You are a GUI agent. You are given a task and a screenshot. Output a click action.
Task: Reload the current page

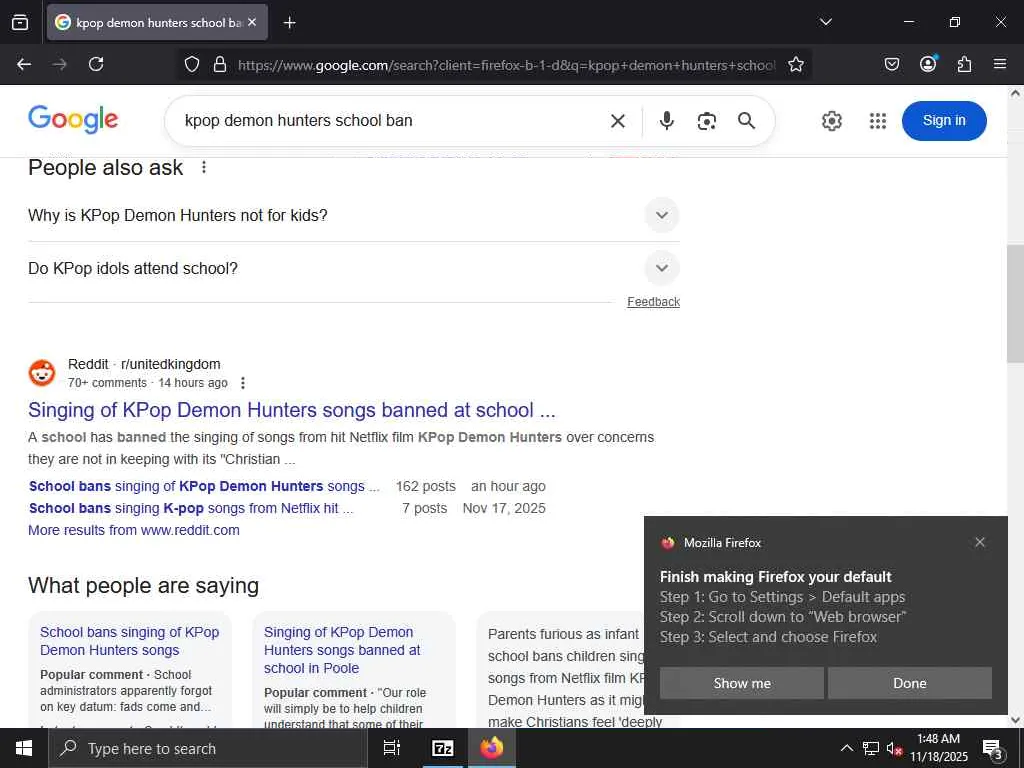pos(96,64)
